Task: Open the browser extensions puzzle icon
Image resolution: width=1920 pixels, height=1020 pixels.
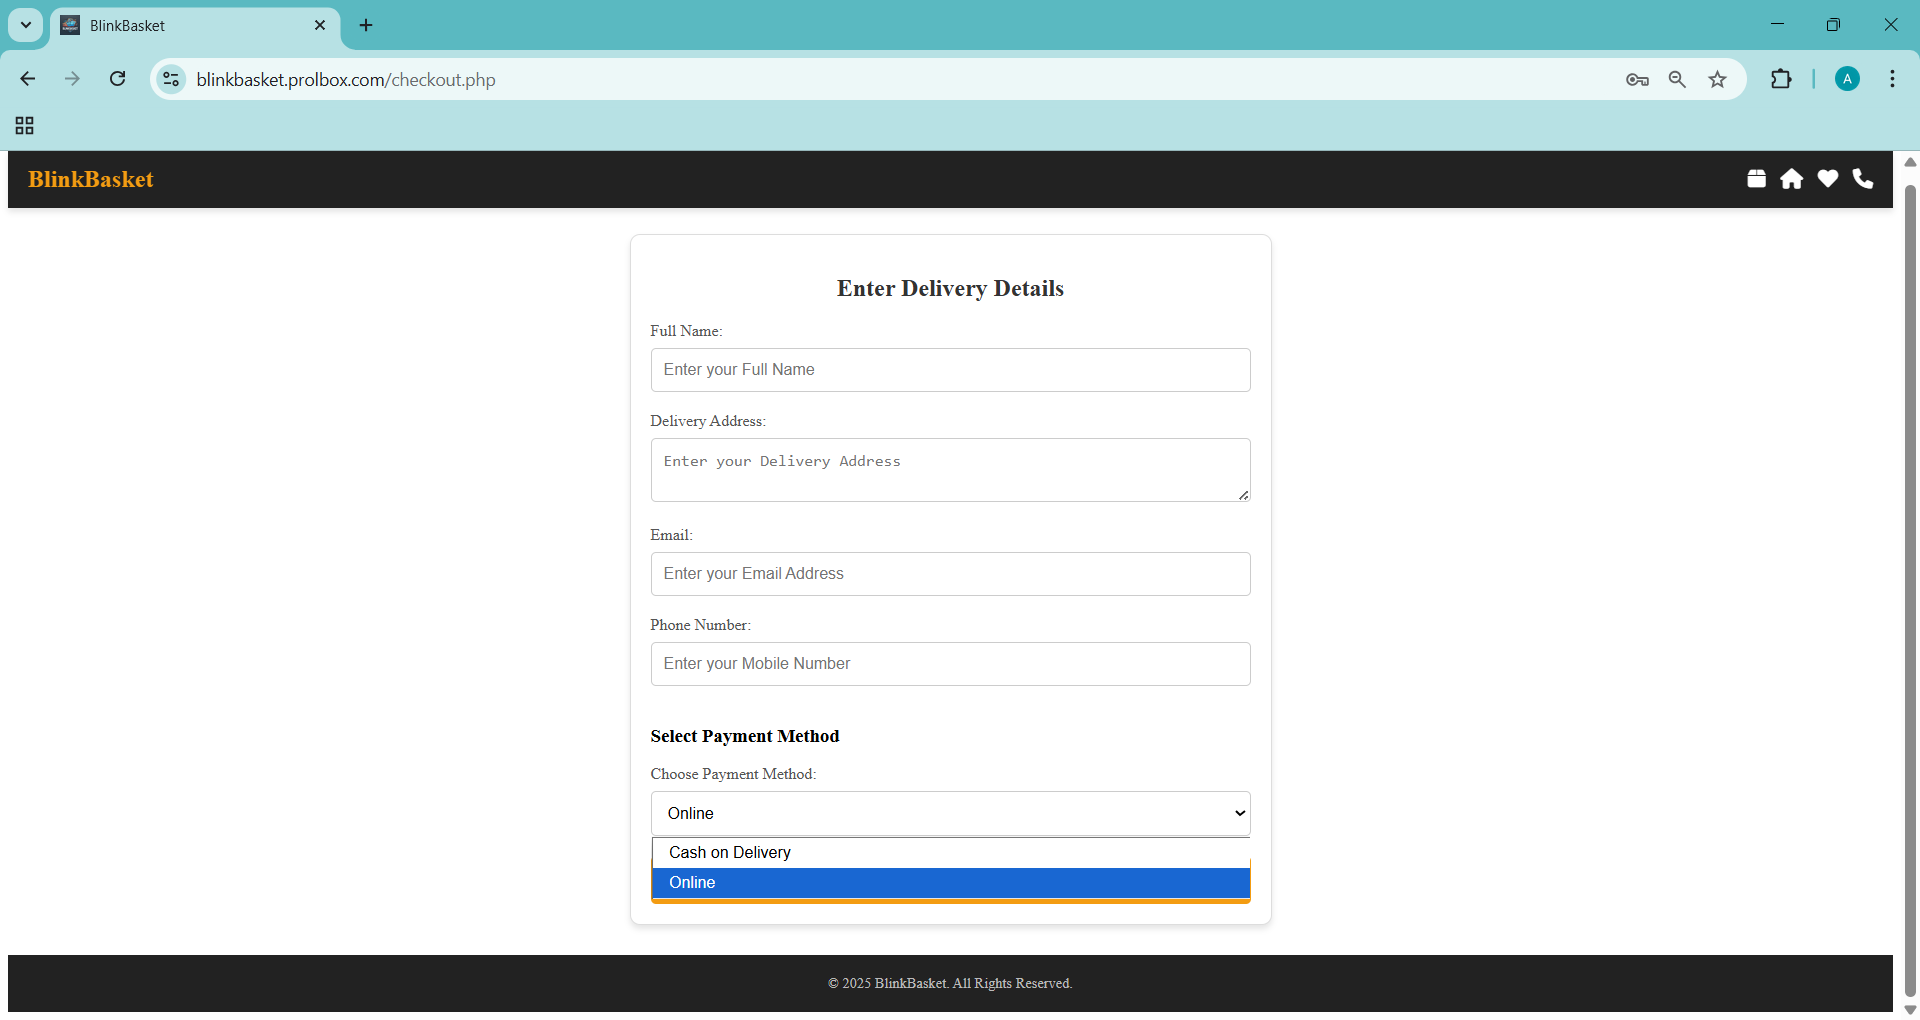Action: click(1781, 80)
